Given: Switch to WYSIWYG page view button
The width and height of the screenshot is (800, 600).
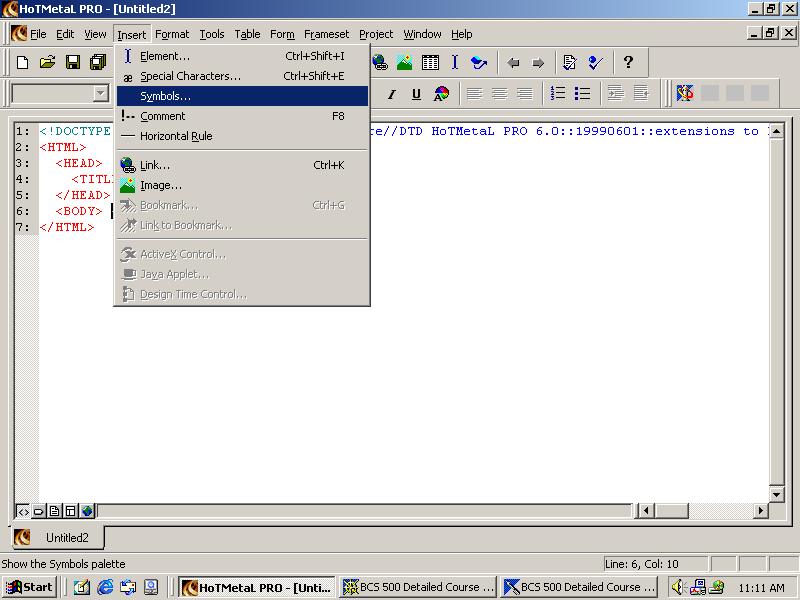Looking at the screenshot, I should 55,511.
